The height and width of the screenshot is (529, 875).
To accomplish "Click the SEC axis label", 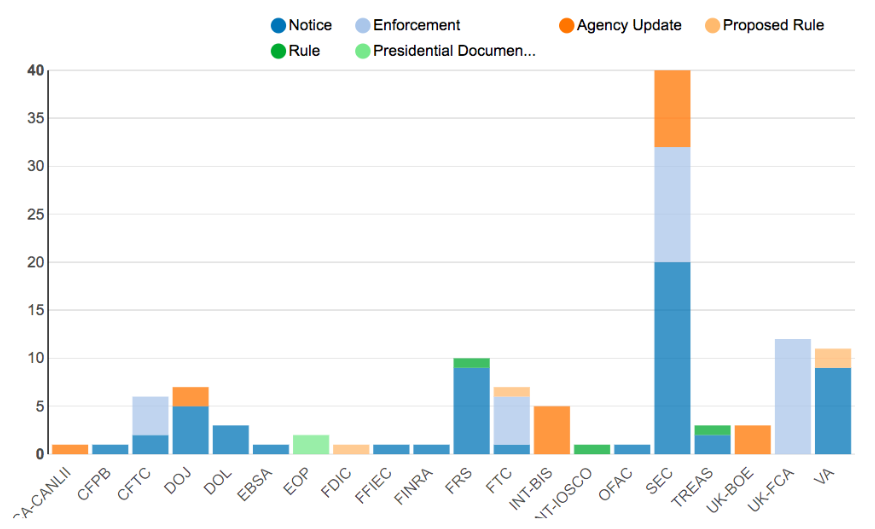I will click(658, 482).
